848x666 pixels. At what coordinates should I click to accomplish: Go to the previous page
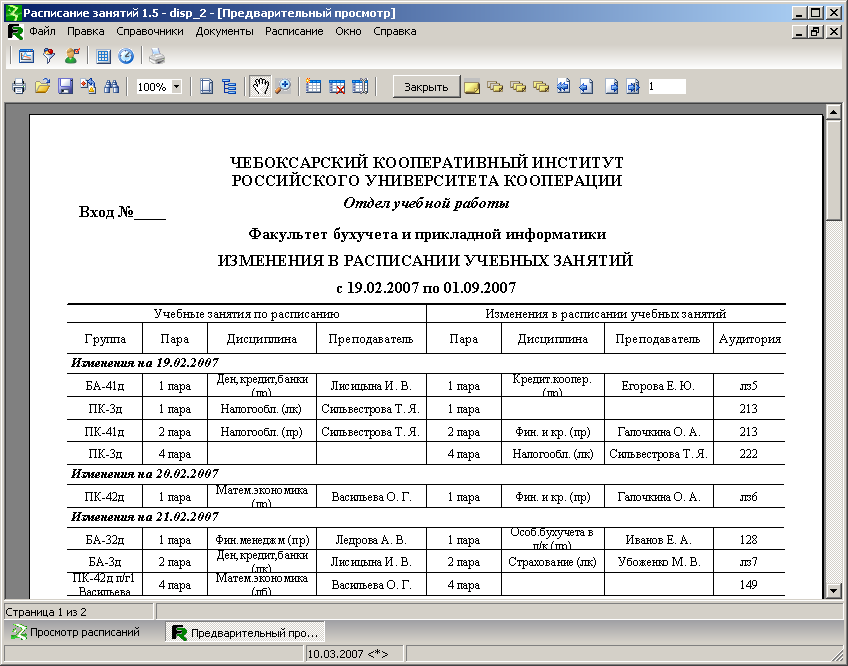coord(586,87)
